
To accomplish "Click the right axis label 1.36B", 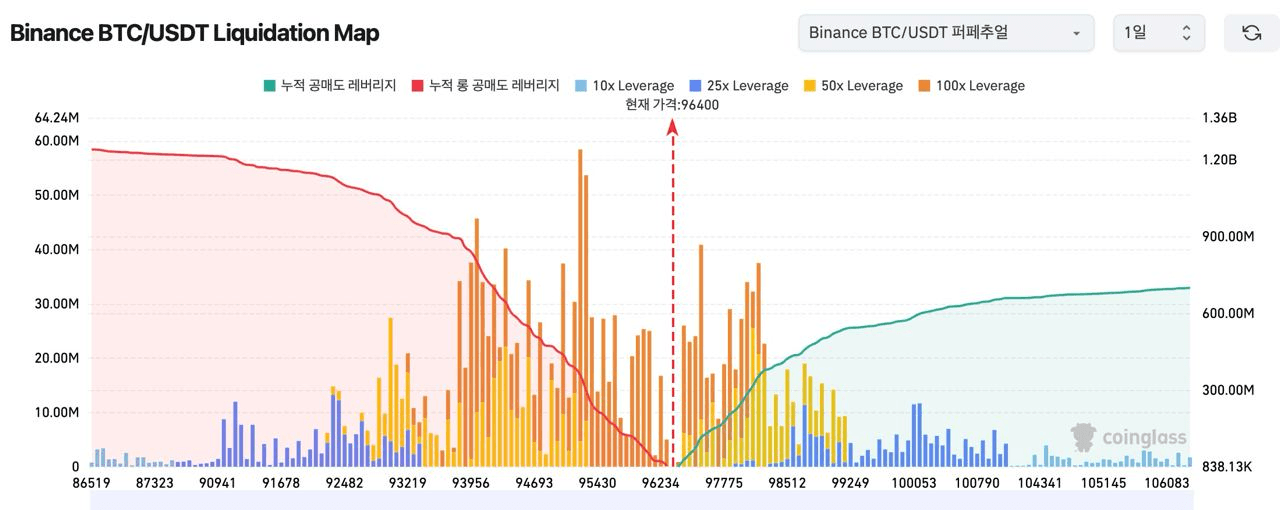I will pos(1219,118).
